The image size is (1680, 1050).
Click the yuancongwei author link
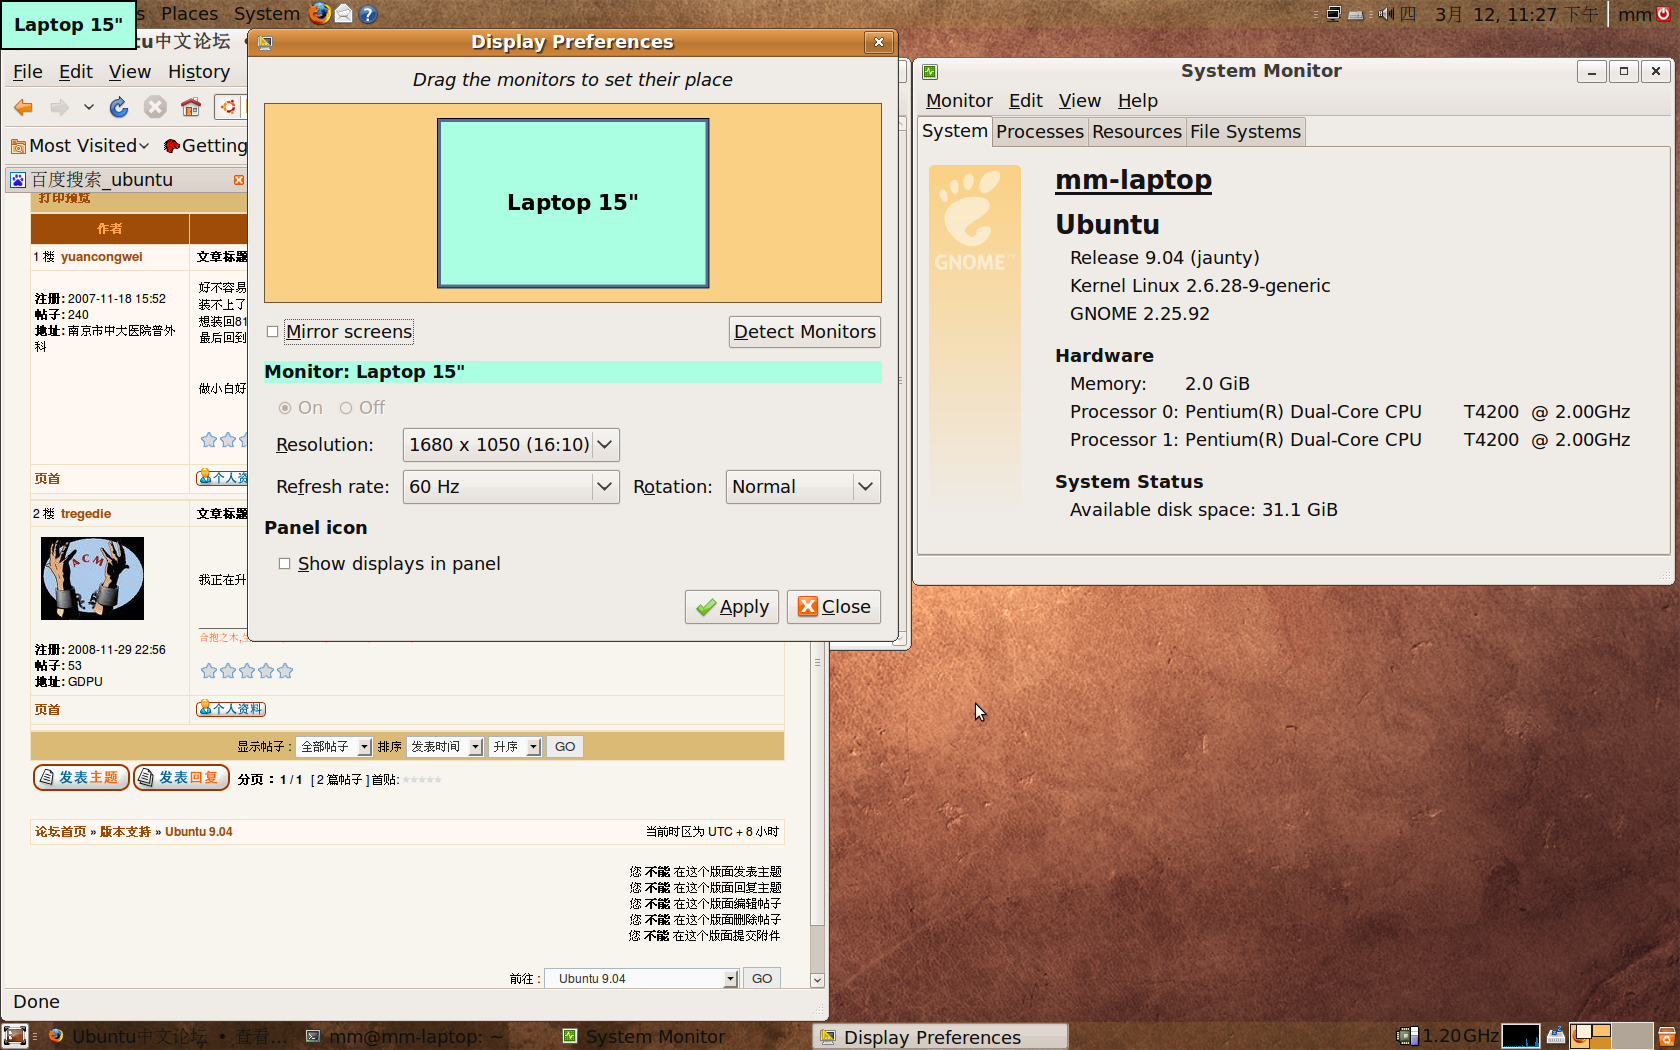click(x=102, y=257)
